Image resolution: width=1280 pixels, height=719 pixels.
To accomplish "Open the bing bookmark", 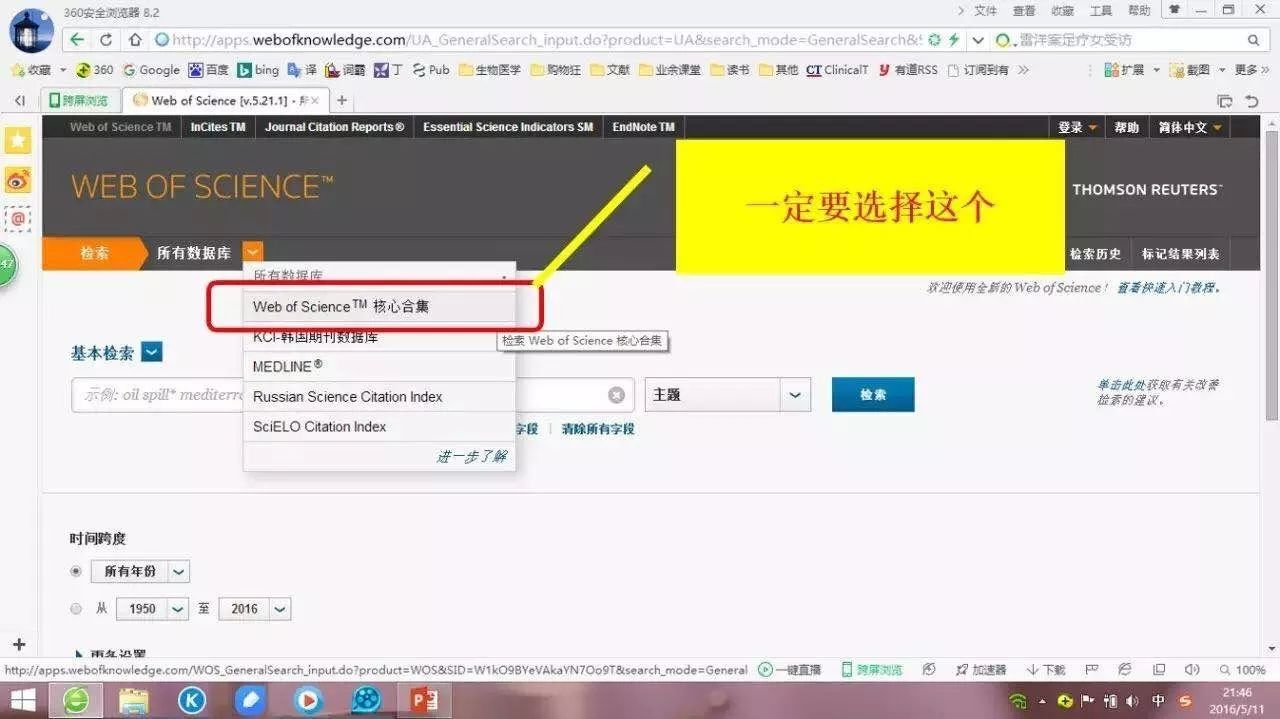I will pos(258,70).
